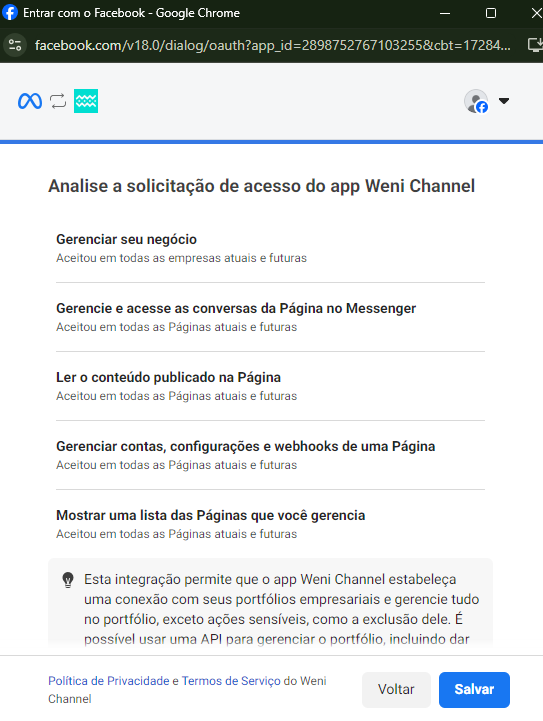
Task: Click the sync arrows icon in header
Action: pyautogui.click(x=58, y=101)
